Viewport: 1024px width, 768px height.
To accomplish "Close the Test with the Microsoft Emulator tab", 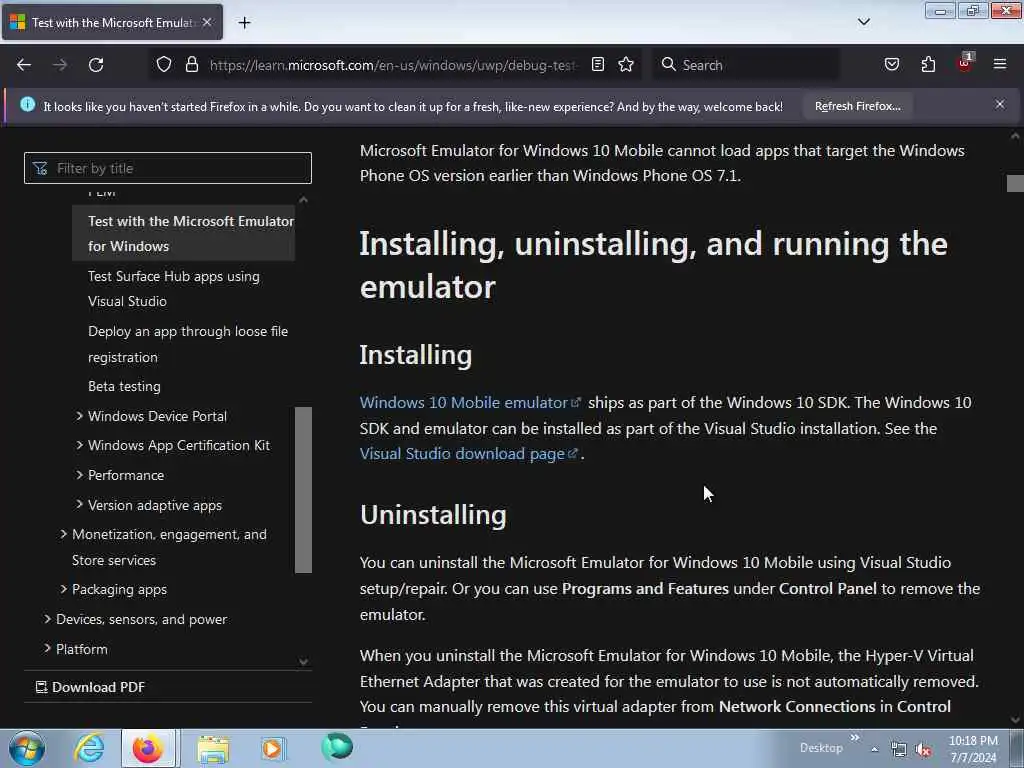I will point(207,22).
